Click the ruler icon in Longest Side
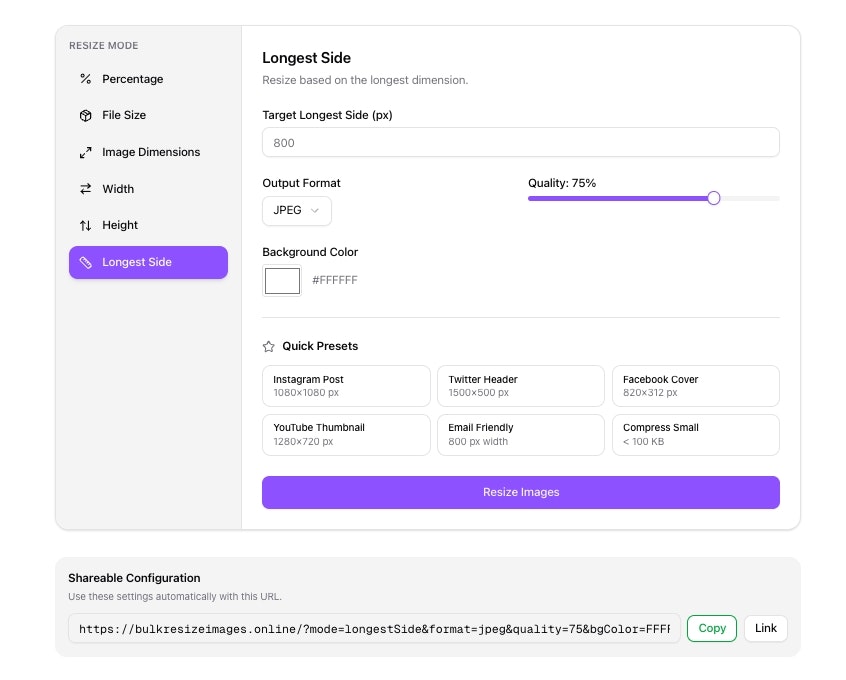The width and height of the screenshot is (846, 680). tap(85, 262)
